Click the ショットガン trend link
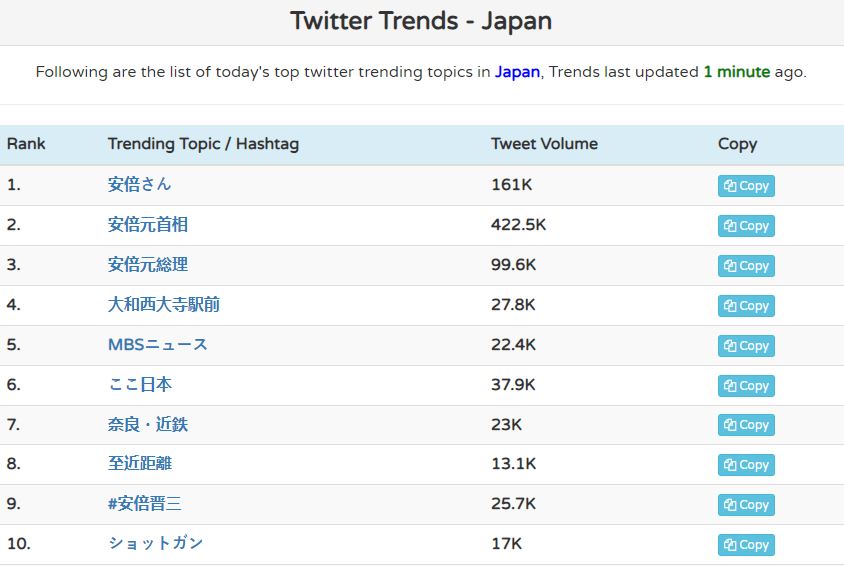This screenshot has height=566, width=844. coord(155,544)
